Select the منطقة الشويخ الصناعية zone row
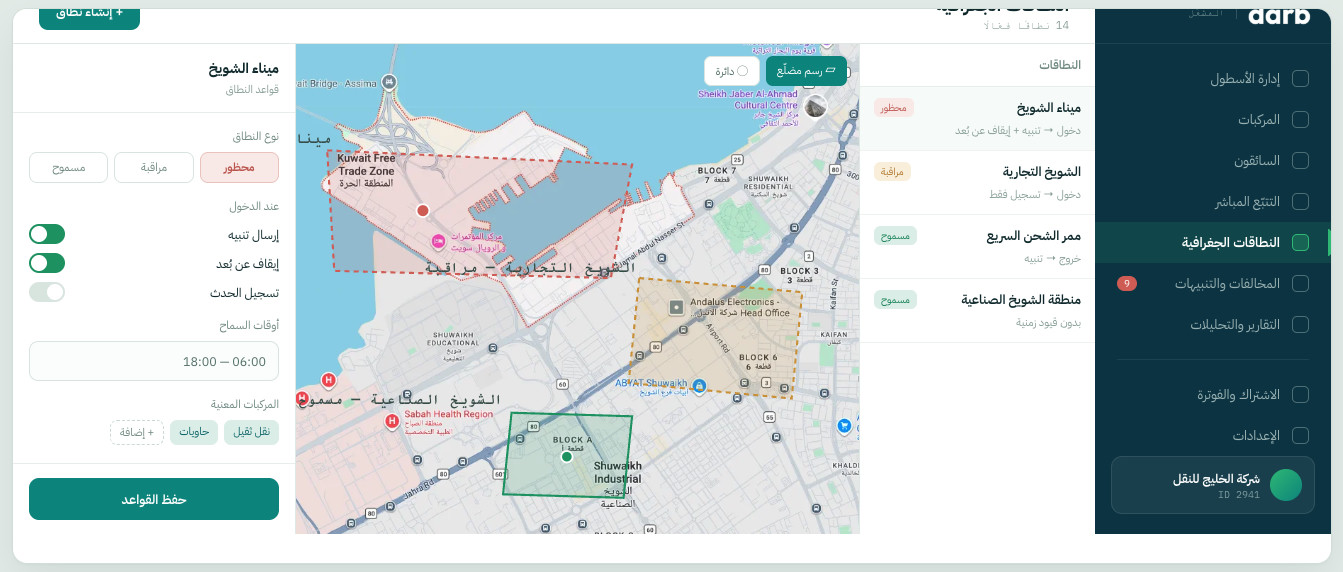 coord(977,310)
